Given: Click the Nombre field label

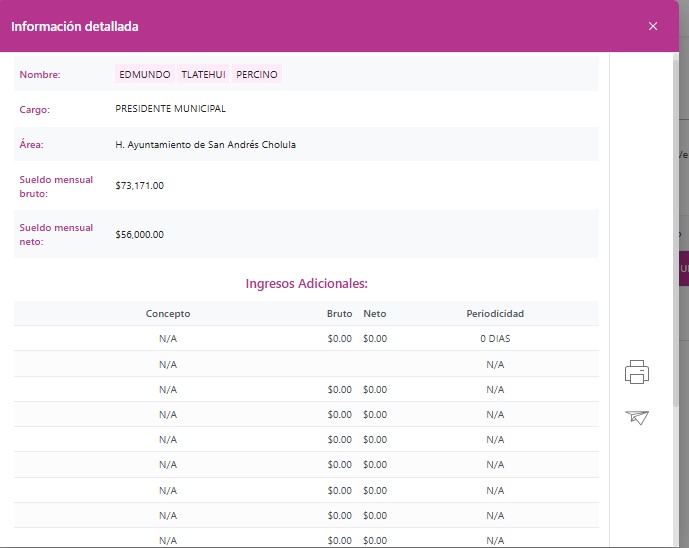Looking at the screenshot, I should (40, 75).
